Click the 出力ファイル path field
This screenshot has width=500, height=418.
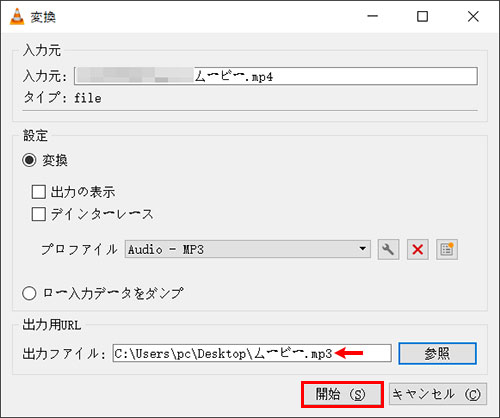pos(252,353)
